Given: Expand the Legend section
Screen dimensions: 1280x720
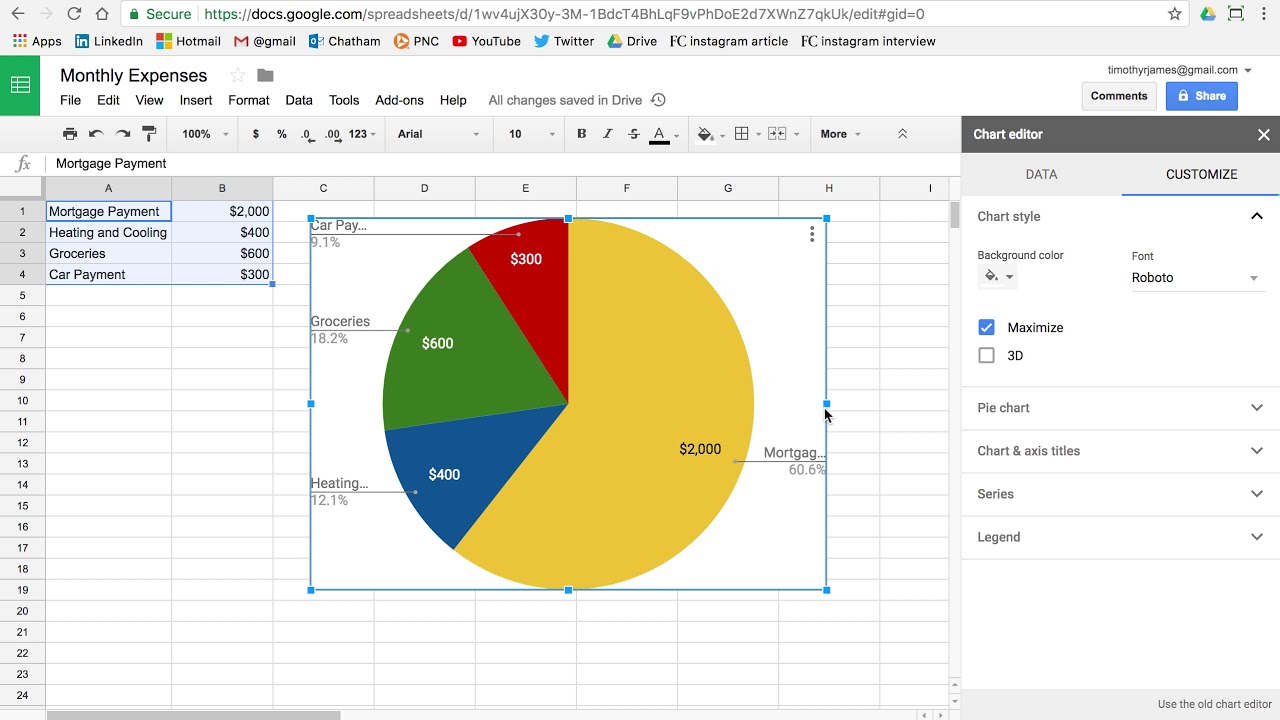Looking at the screenshot, I should click(x=1120, y=537).
